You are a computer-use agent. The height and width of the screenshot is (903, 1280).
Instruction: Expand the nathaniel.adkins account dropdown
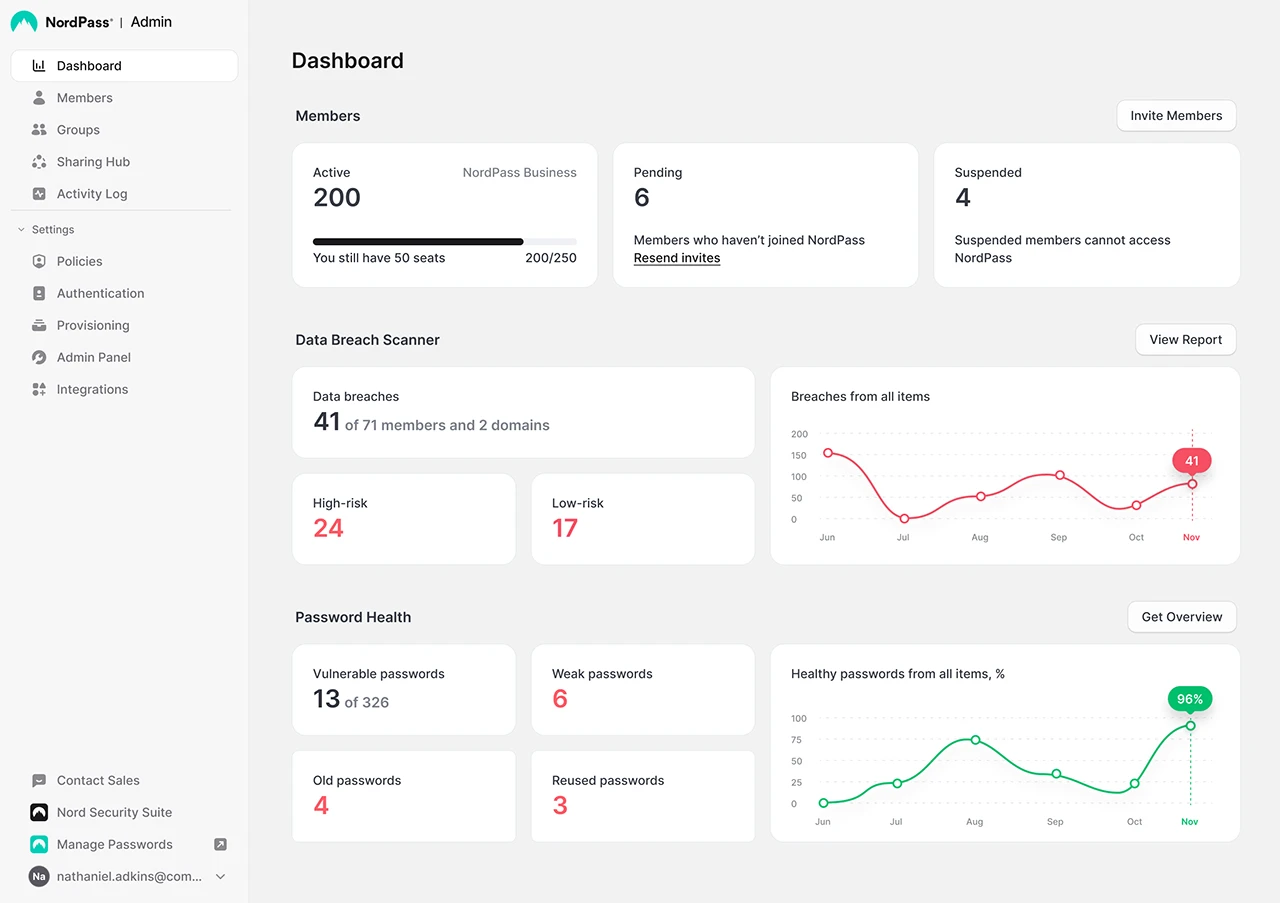(221, 876)
